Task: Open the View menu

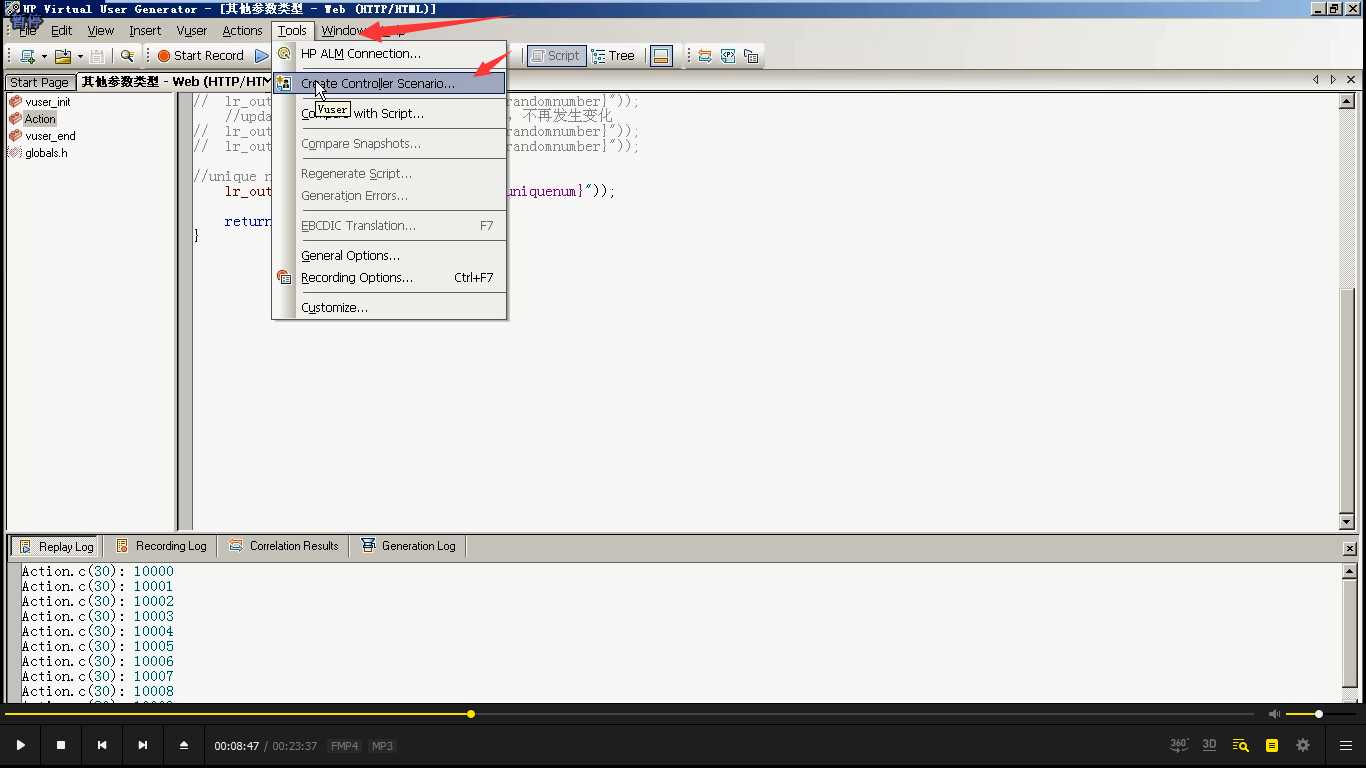Action: pyautogui.click(x=101, y=31)
